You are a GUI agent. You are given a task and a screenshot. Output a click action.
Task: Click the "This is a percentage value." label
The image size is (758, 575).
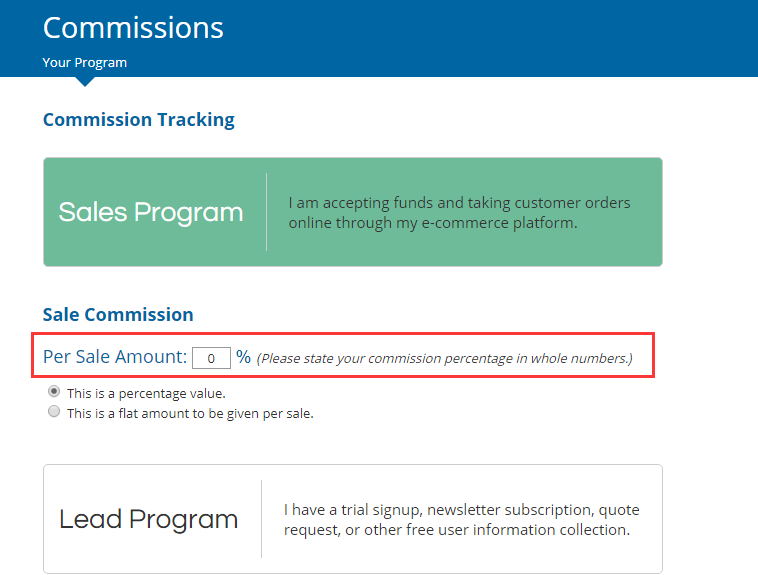point(146,393)
